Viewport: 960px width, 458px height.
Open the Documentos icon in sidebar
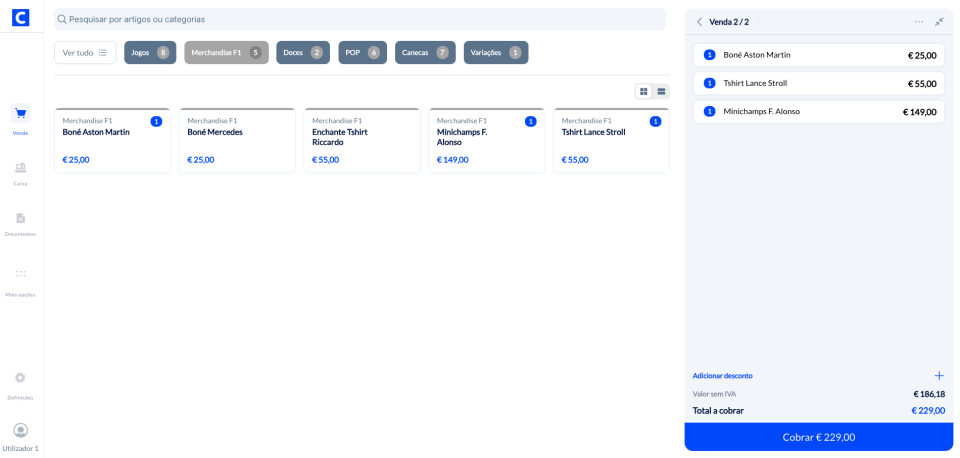tap(20, 219)
